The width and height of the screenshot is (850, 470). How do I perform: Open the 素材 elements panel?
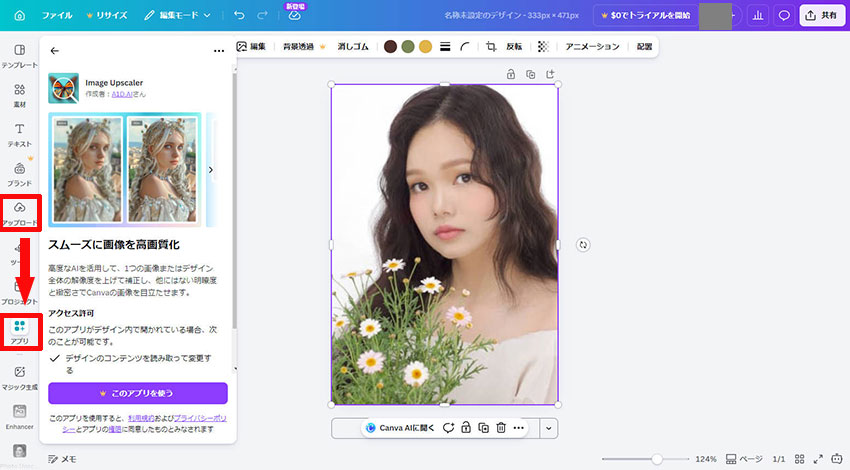click(20, 95)
